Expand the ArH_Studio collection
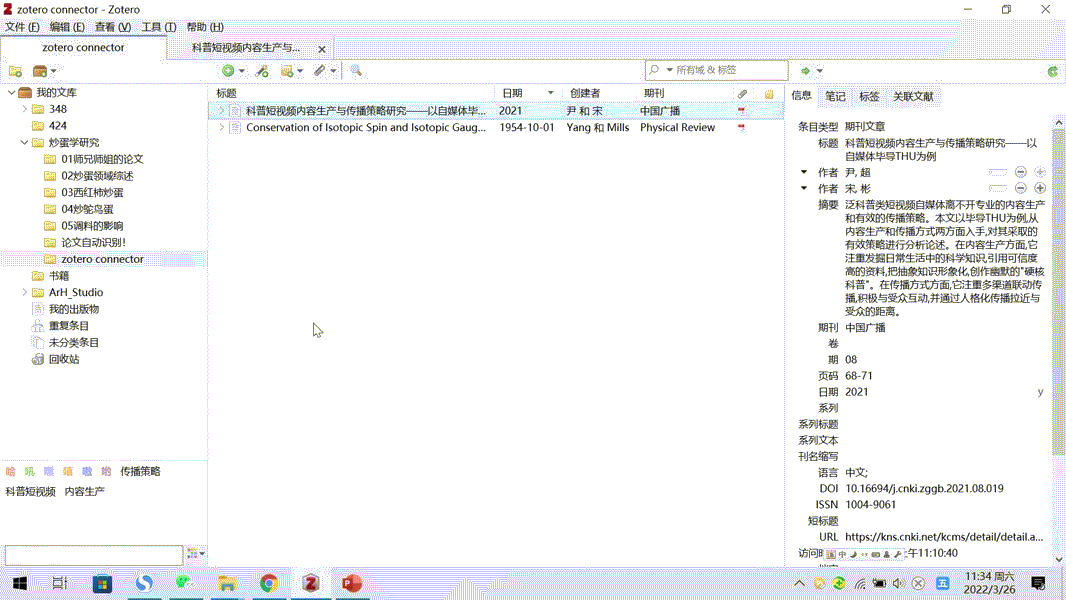Image resolution: width=1066 pixels, height=600 pixels. [x=24, y=292]
